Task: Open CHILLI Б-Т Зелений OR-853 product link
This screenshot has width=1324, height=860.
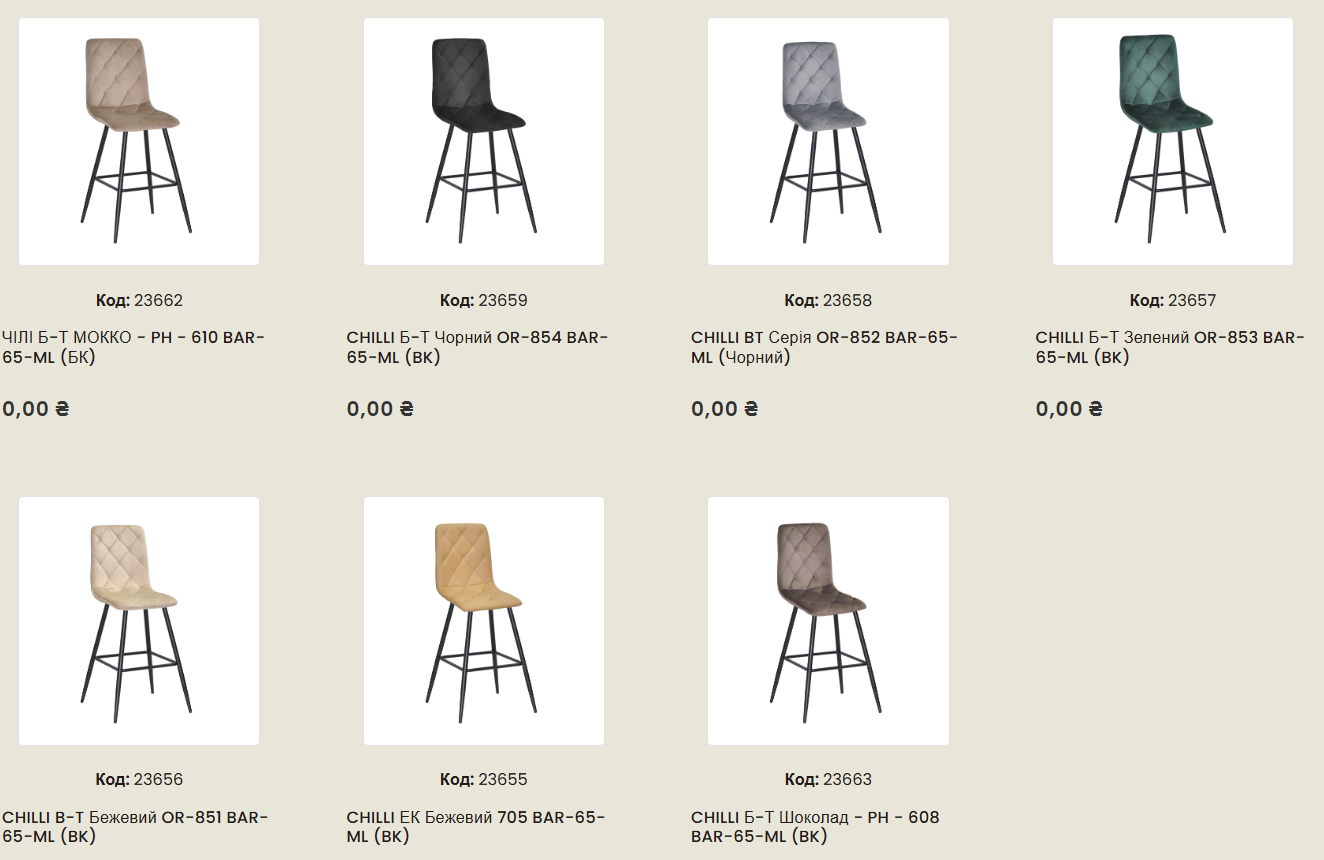Action: coord(1171,347)
